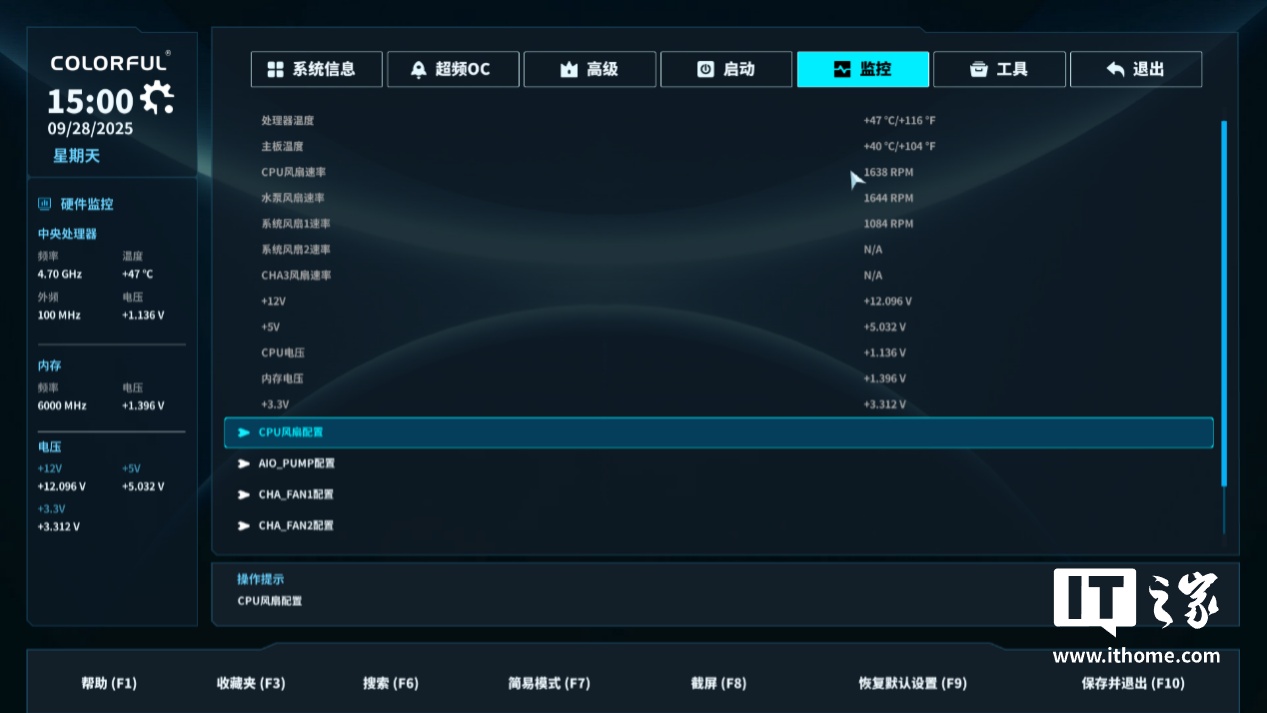1267x713 pixels.
Task: Click the gear icon next to the clock
Action: point(157,97)
